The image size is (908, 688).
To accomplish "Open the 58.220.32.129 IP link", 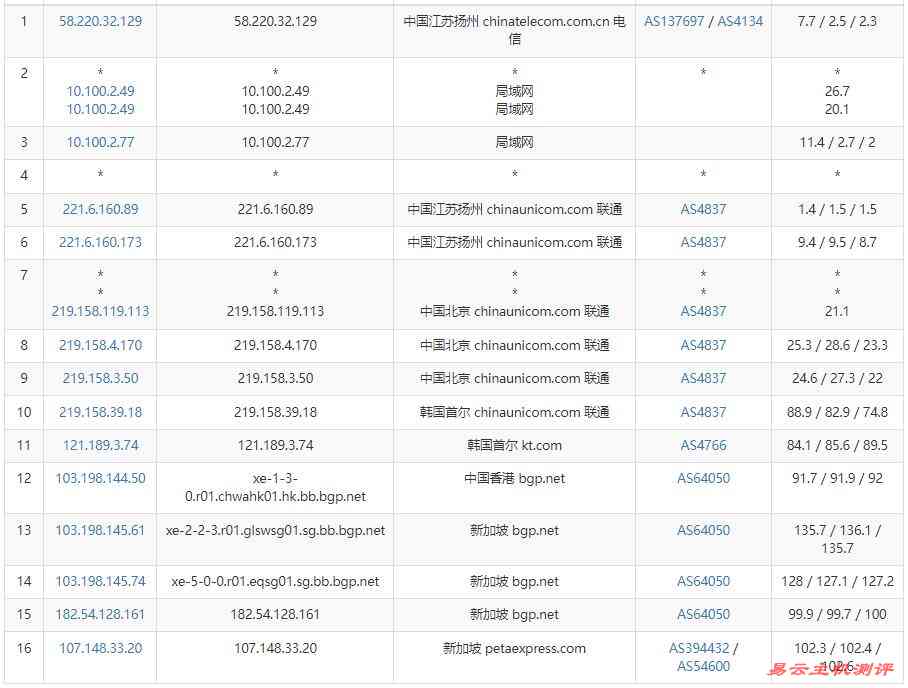I will click(x=100, y=21).
